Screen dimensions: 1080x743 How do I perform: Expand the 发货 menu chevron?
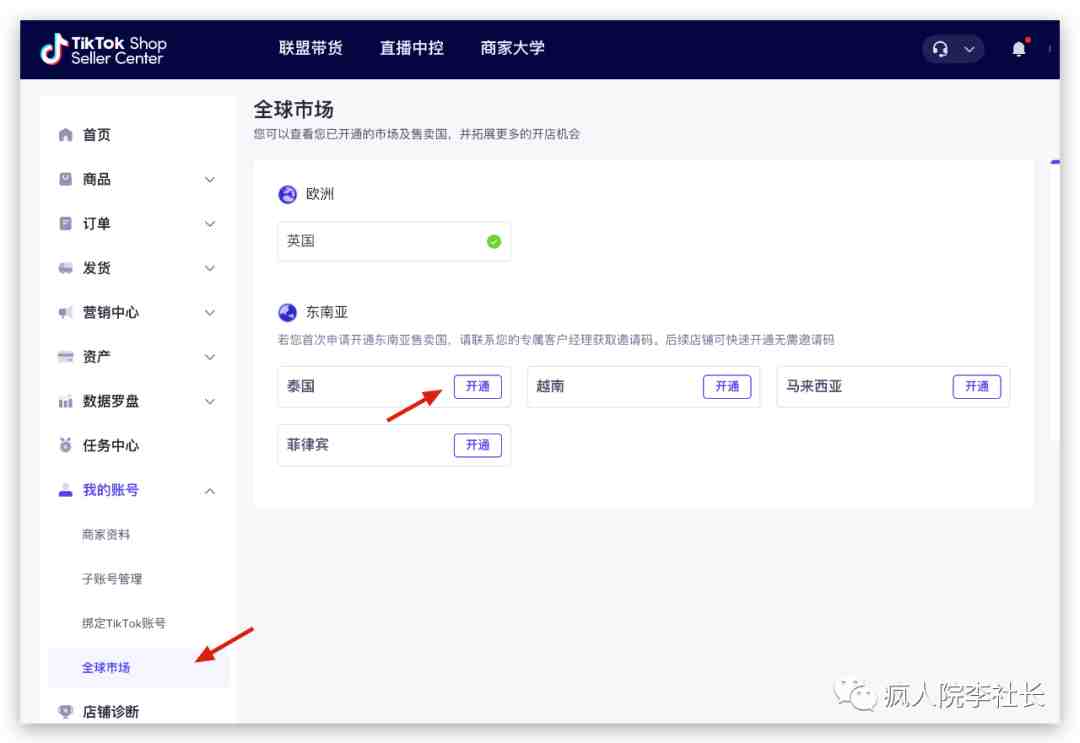(x=210, y=269)
